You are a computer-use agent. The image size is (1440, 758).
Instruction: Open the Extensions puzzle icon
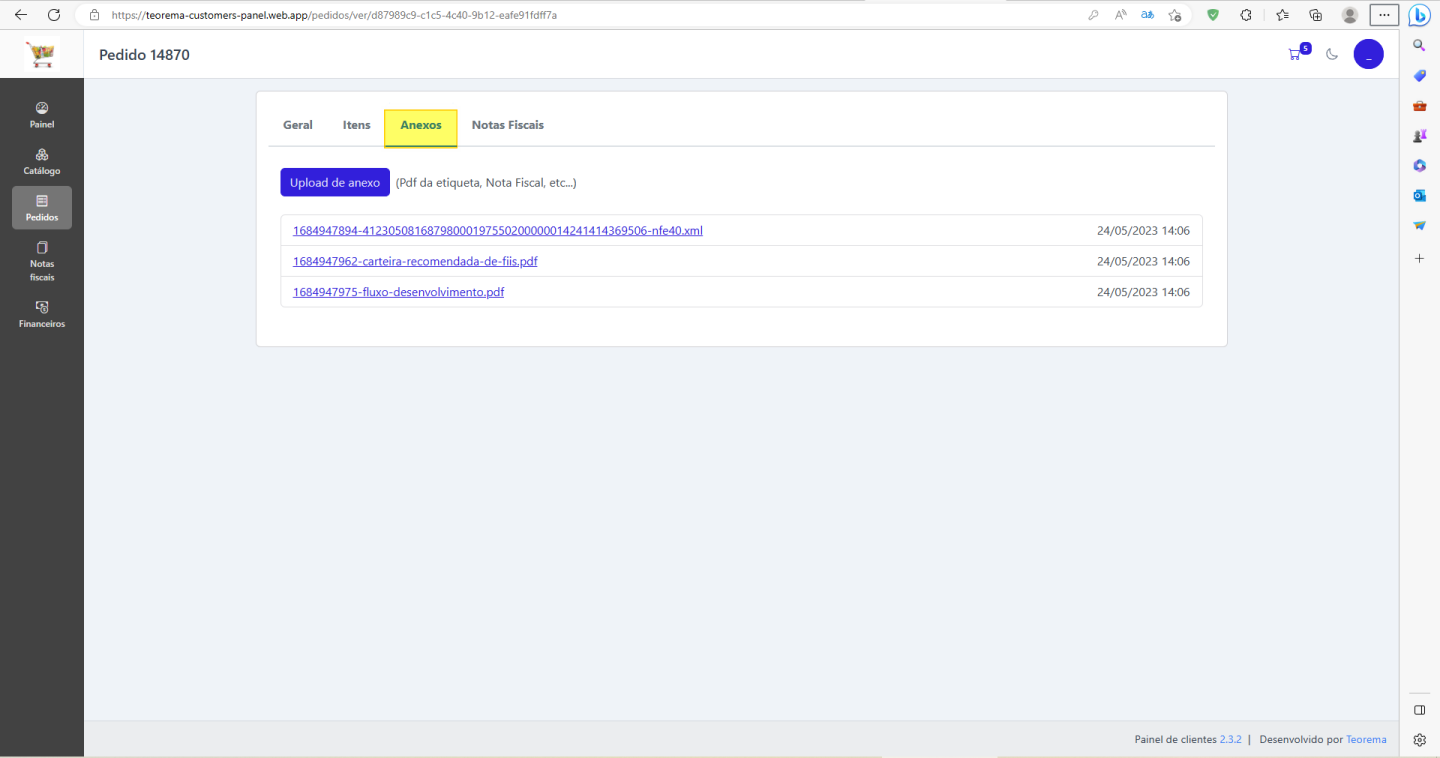pos(1246,15)
